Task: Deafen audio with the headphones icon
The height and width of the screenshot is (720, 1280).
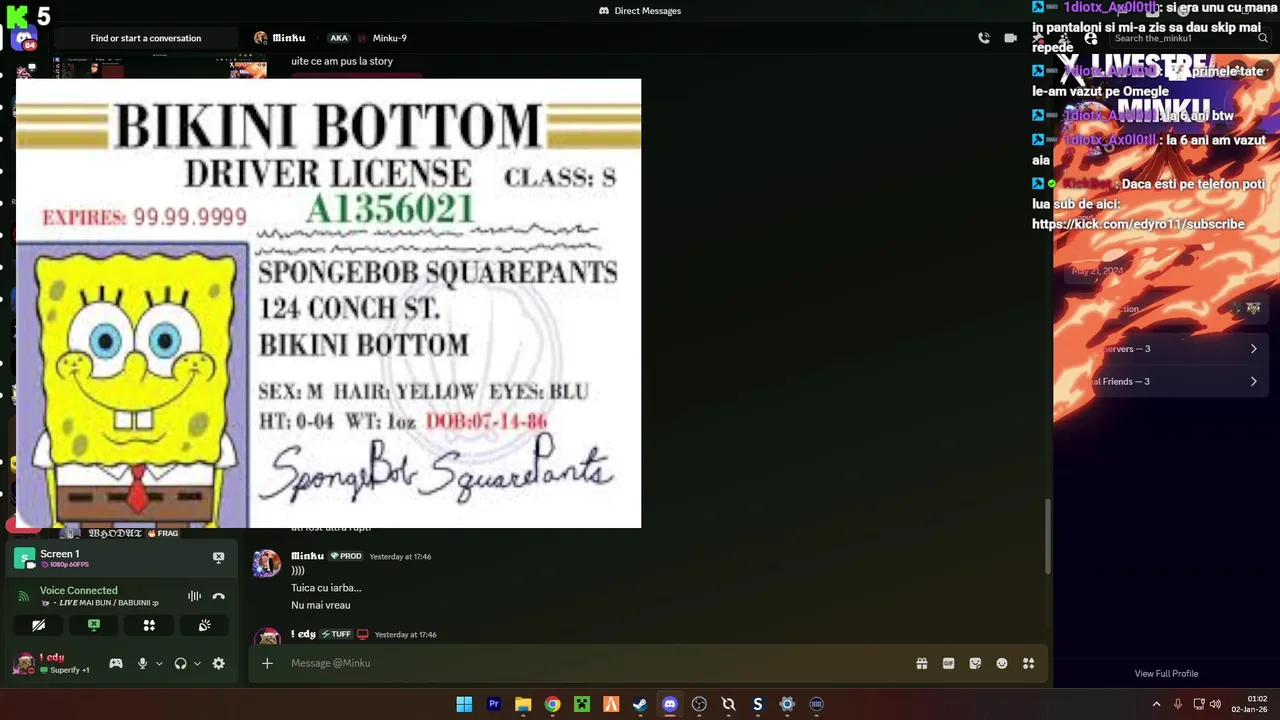Action: pyautogui.click(x=180, y=663)
